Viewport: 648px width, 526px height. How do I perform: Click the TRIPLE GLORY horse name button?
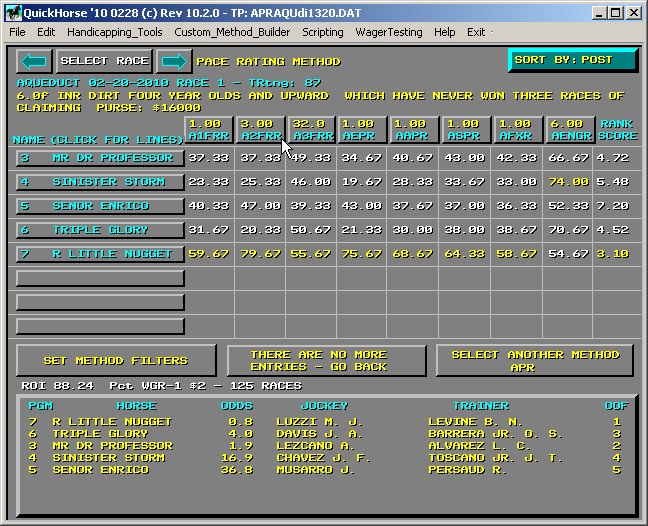(100, 230)
